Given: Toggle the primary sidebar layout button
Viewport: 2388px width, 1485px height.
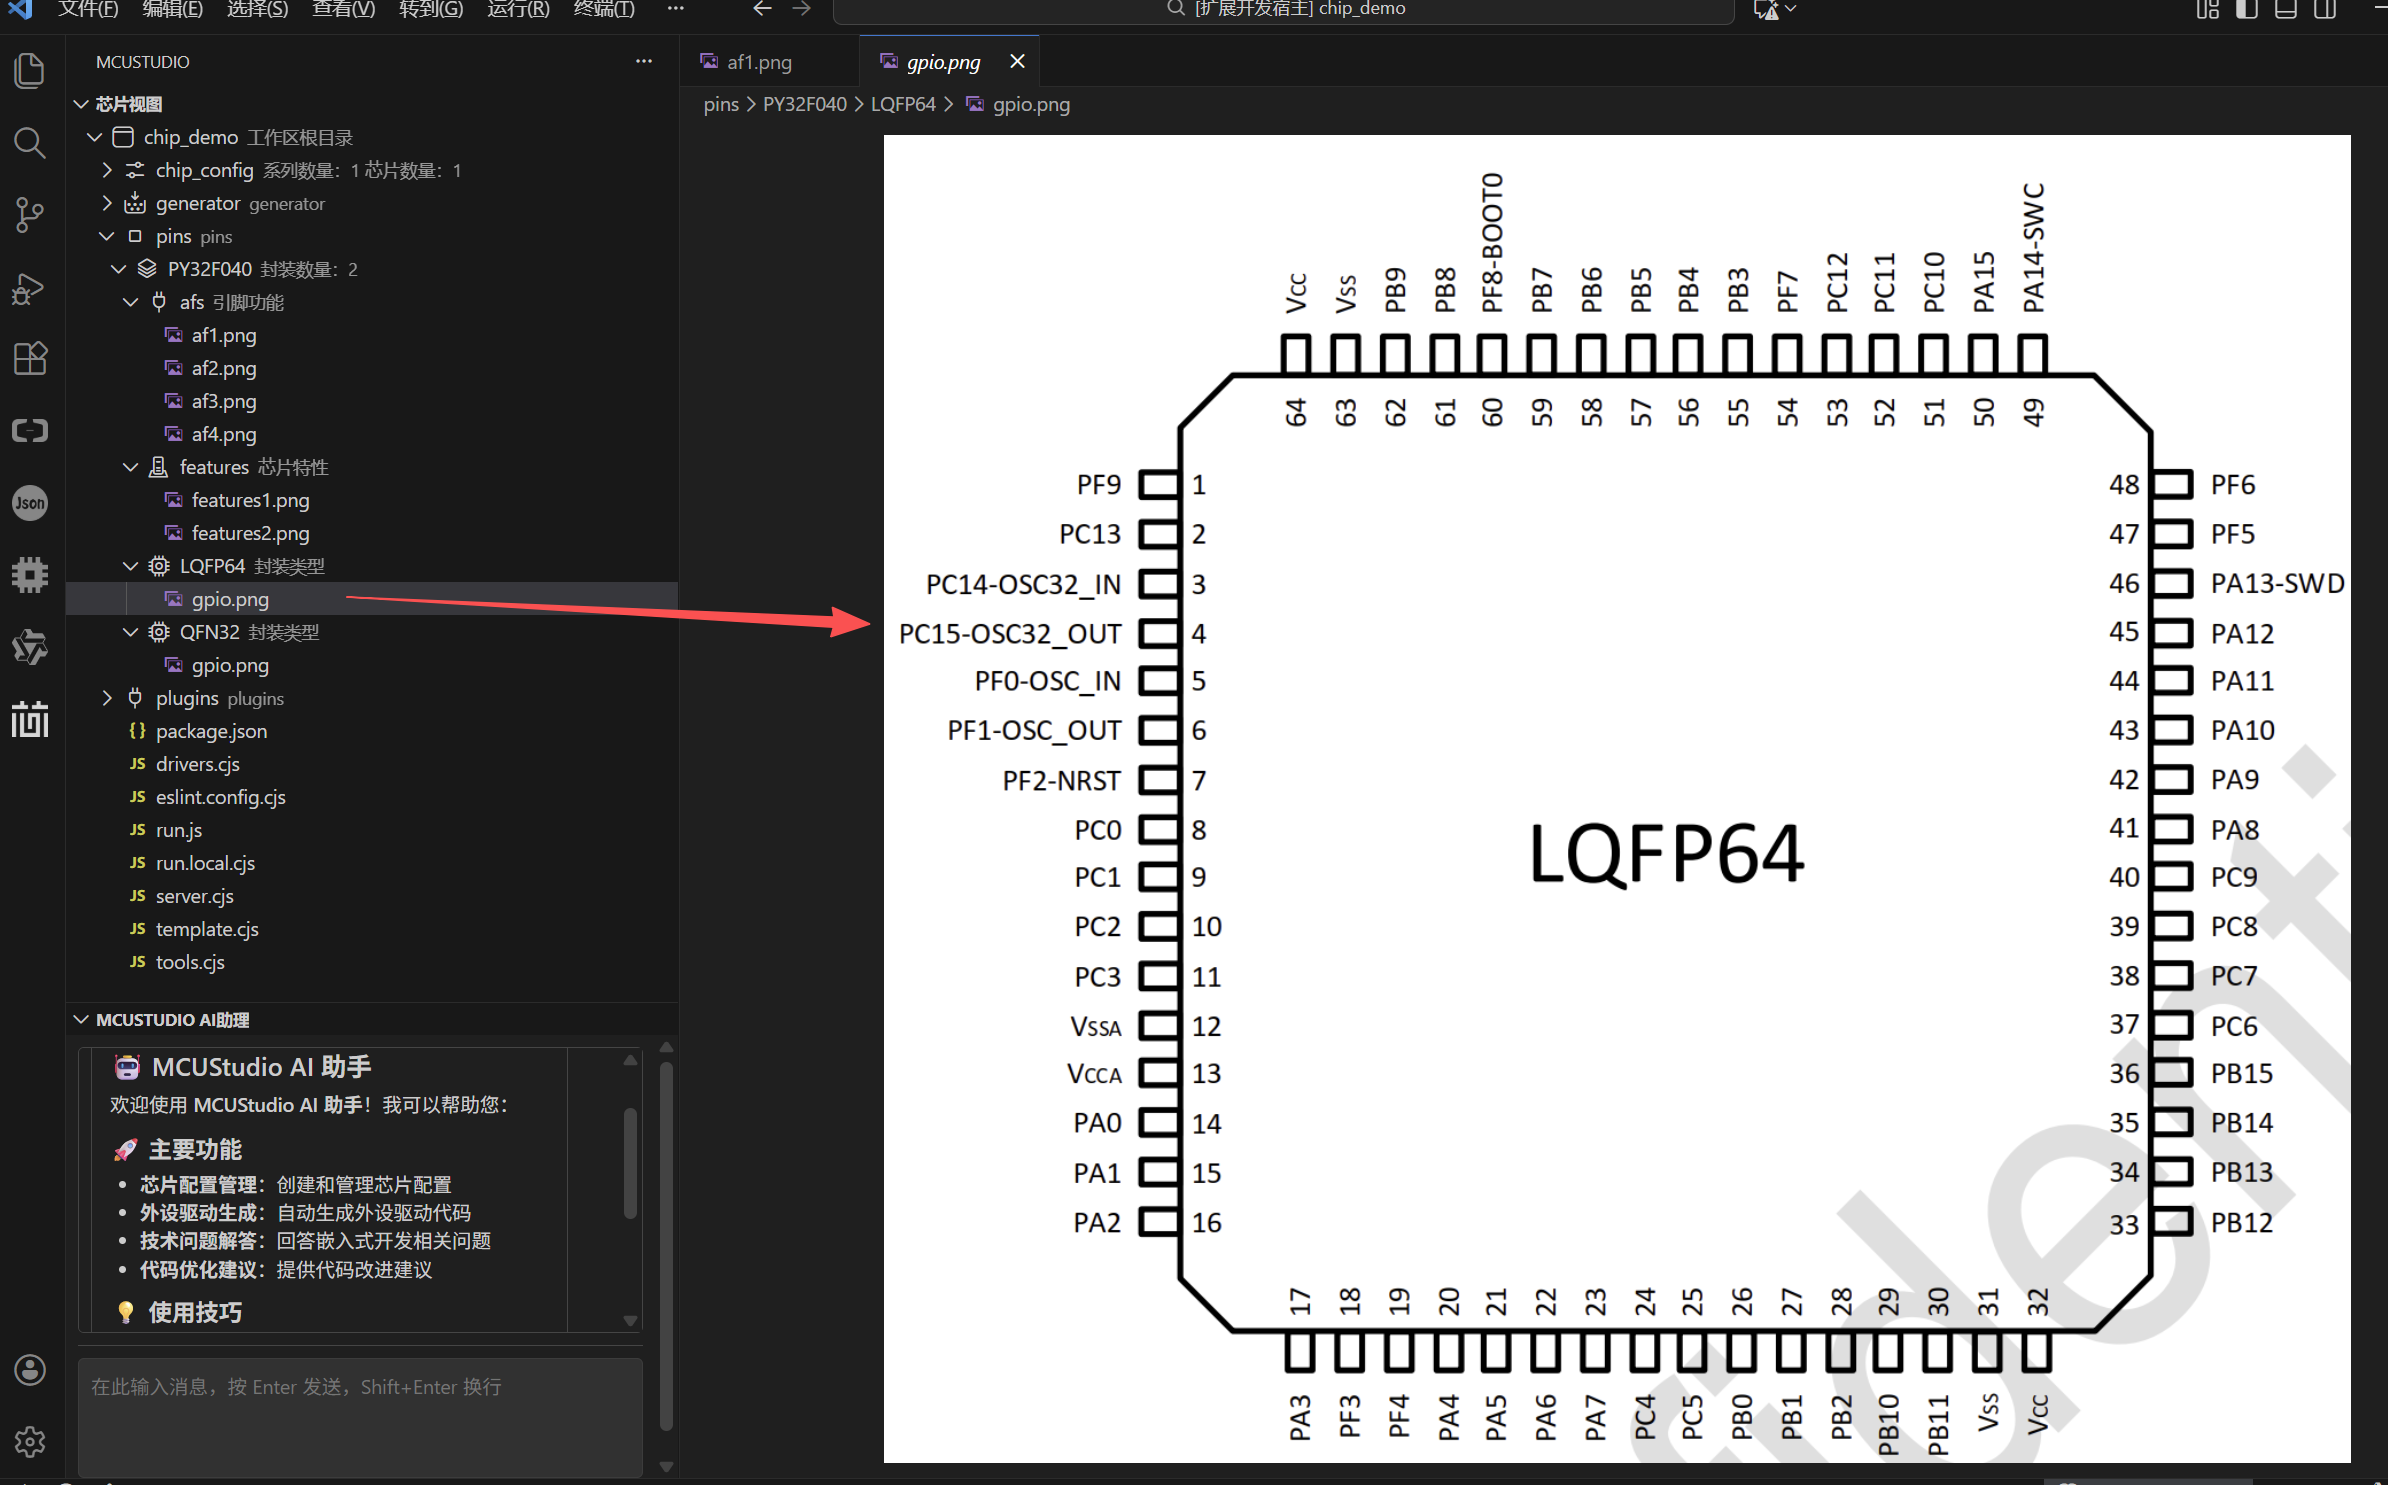Looking at the screenshot, I should (2247, 10).
